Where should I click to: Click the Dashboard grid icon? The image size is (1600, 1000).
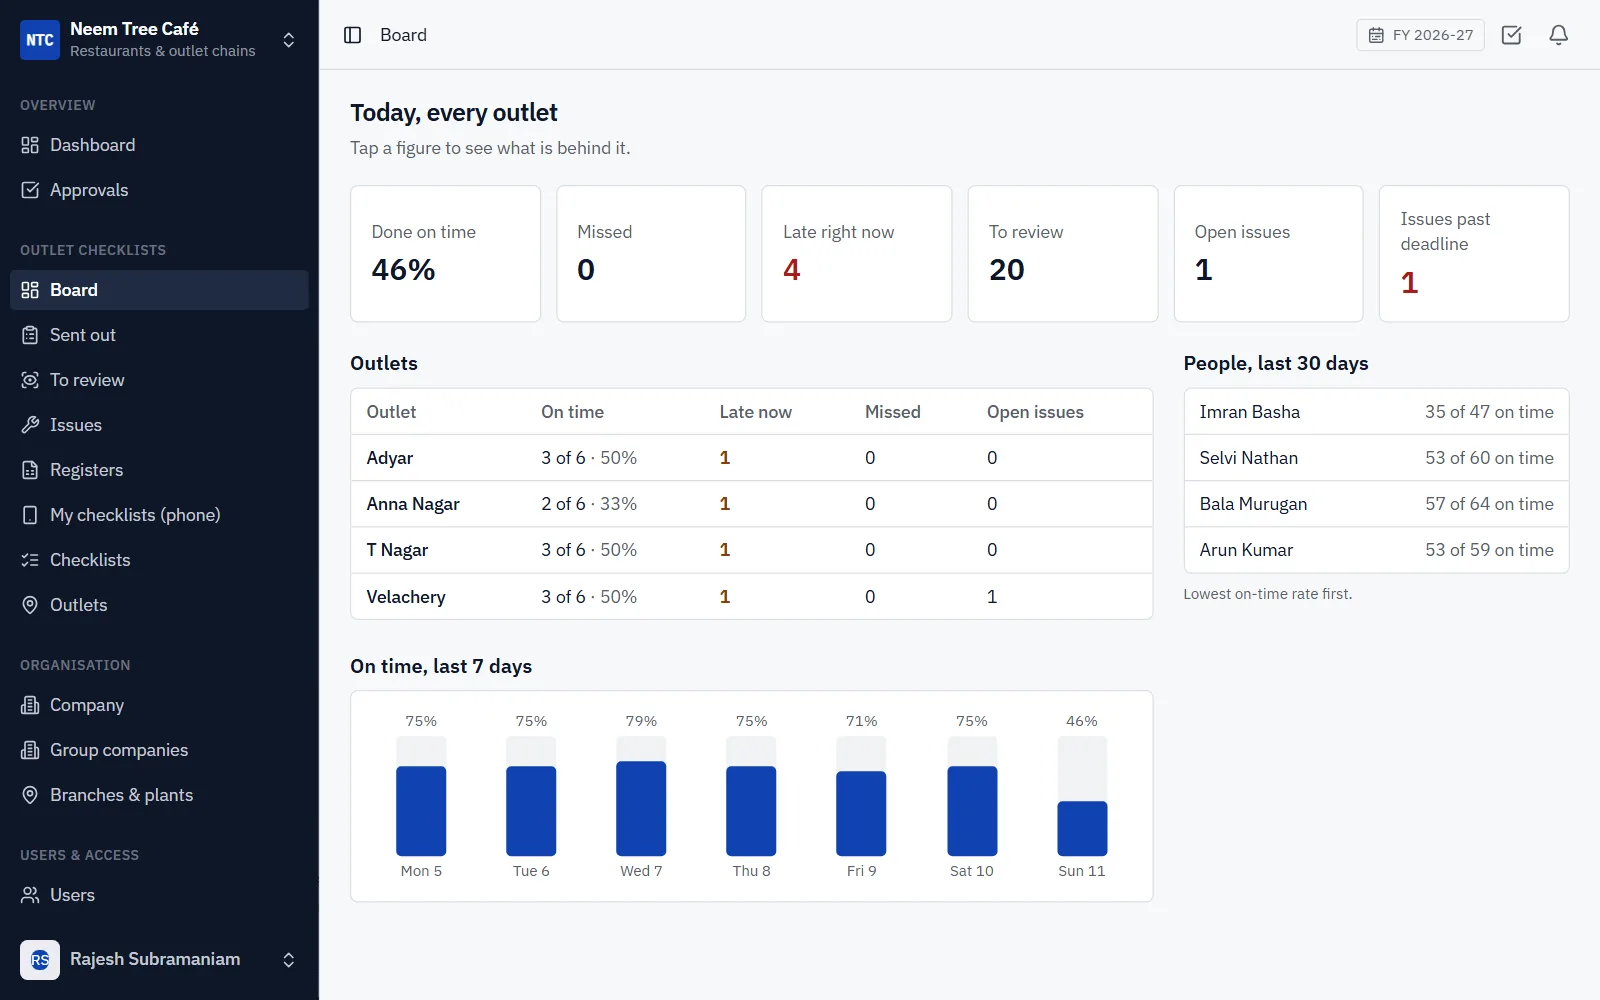pyautogui.click(x=30, y=145)
